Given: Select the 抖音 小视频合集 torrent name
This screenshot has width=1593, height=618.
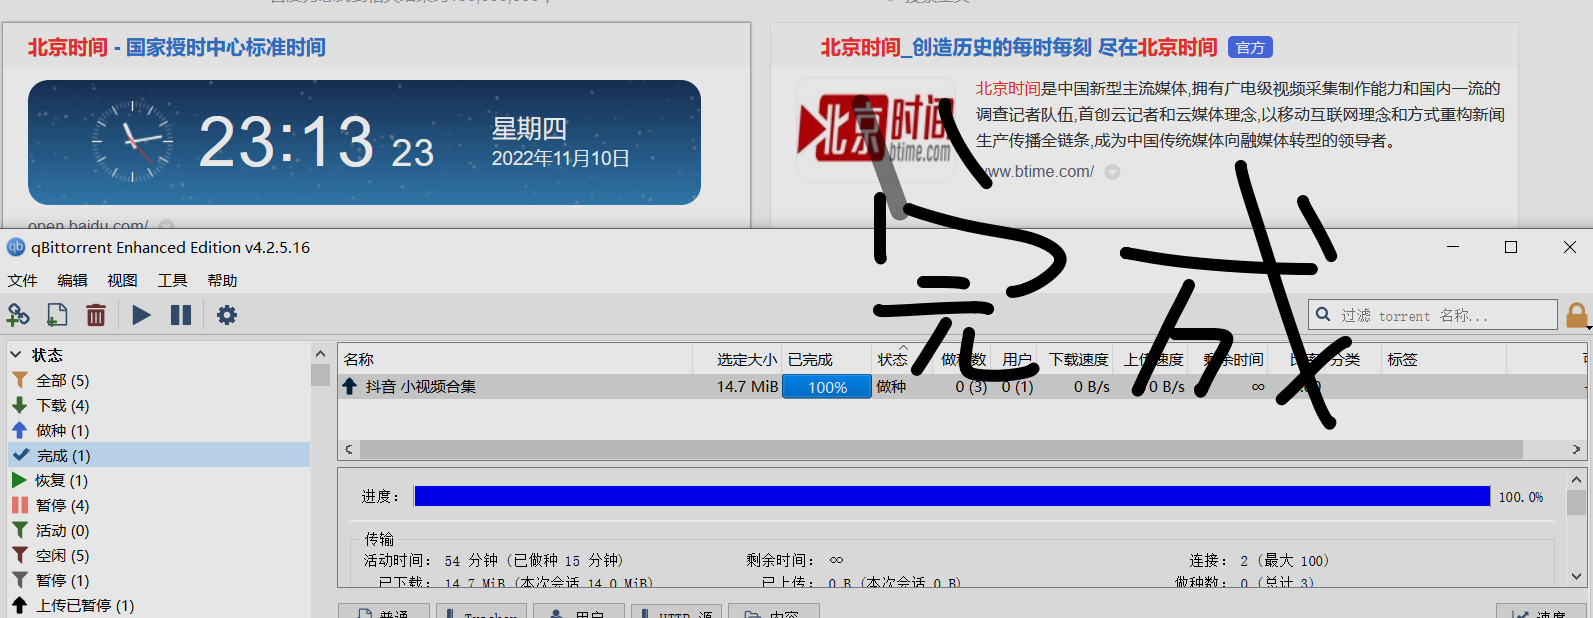Looking at the screenshot, I should tap(420, 387).
